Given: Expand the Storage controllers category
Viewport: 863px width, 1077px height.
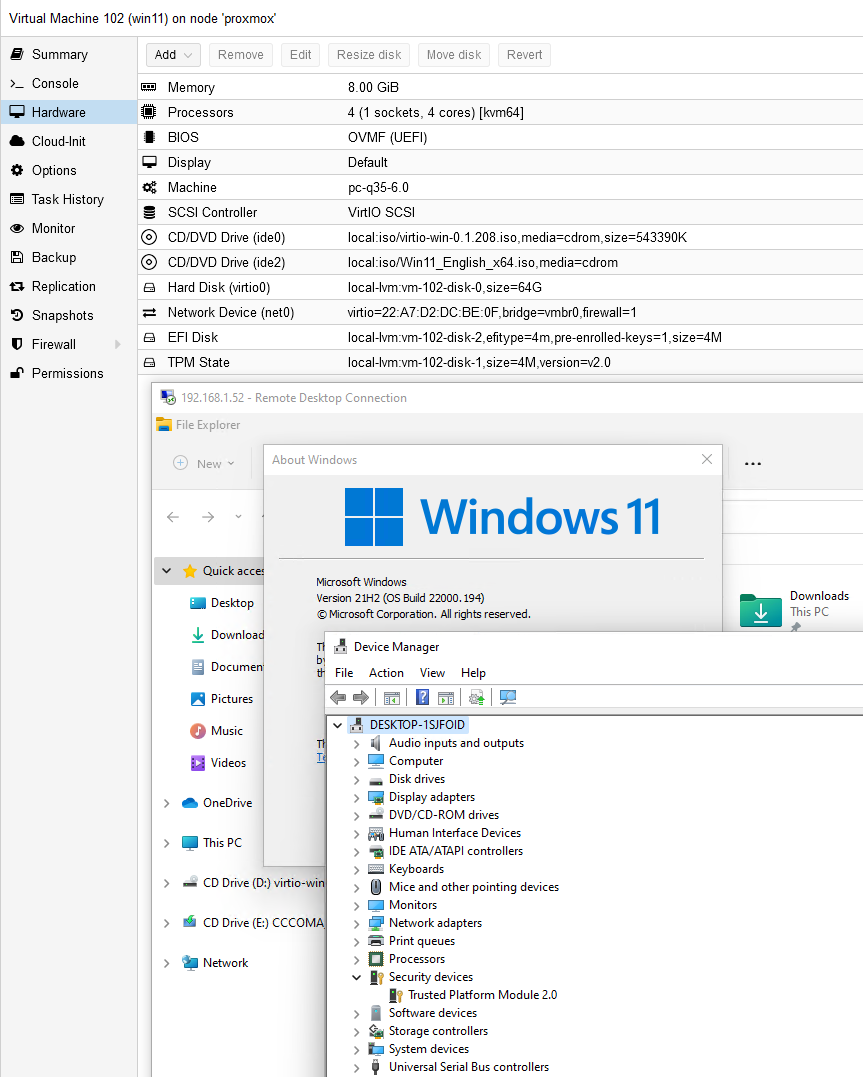Looking at the screenshot, I should click(356, 1032).
